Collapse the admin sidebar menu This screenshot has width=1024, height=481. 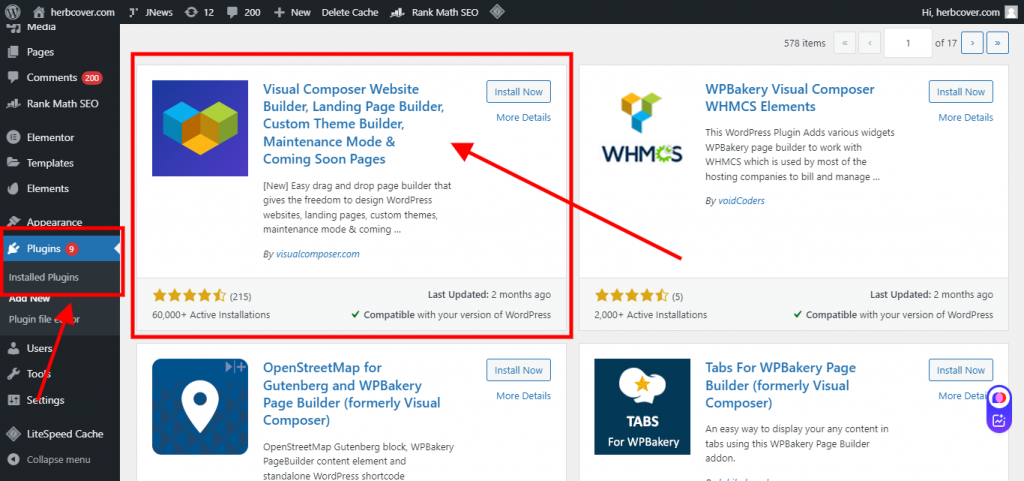click(58, 460)
